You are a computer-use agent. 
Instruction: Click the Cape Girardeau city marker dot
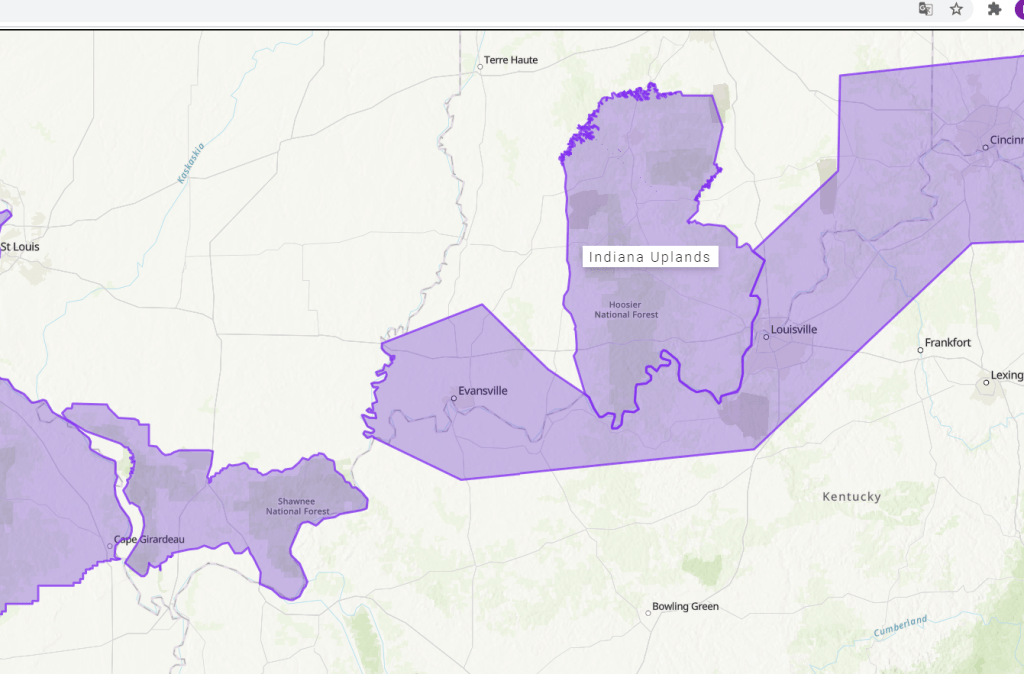click(110, 546)
